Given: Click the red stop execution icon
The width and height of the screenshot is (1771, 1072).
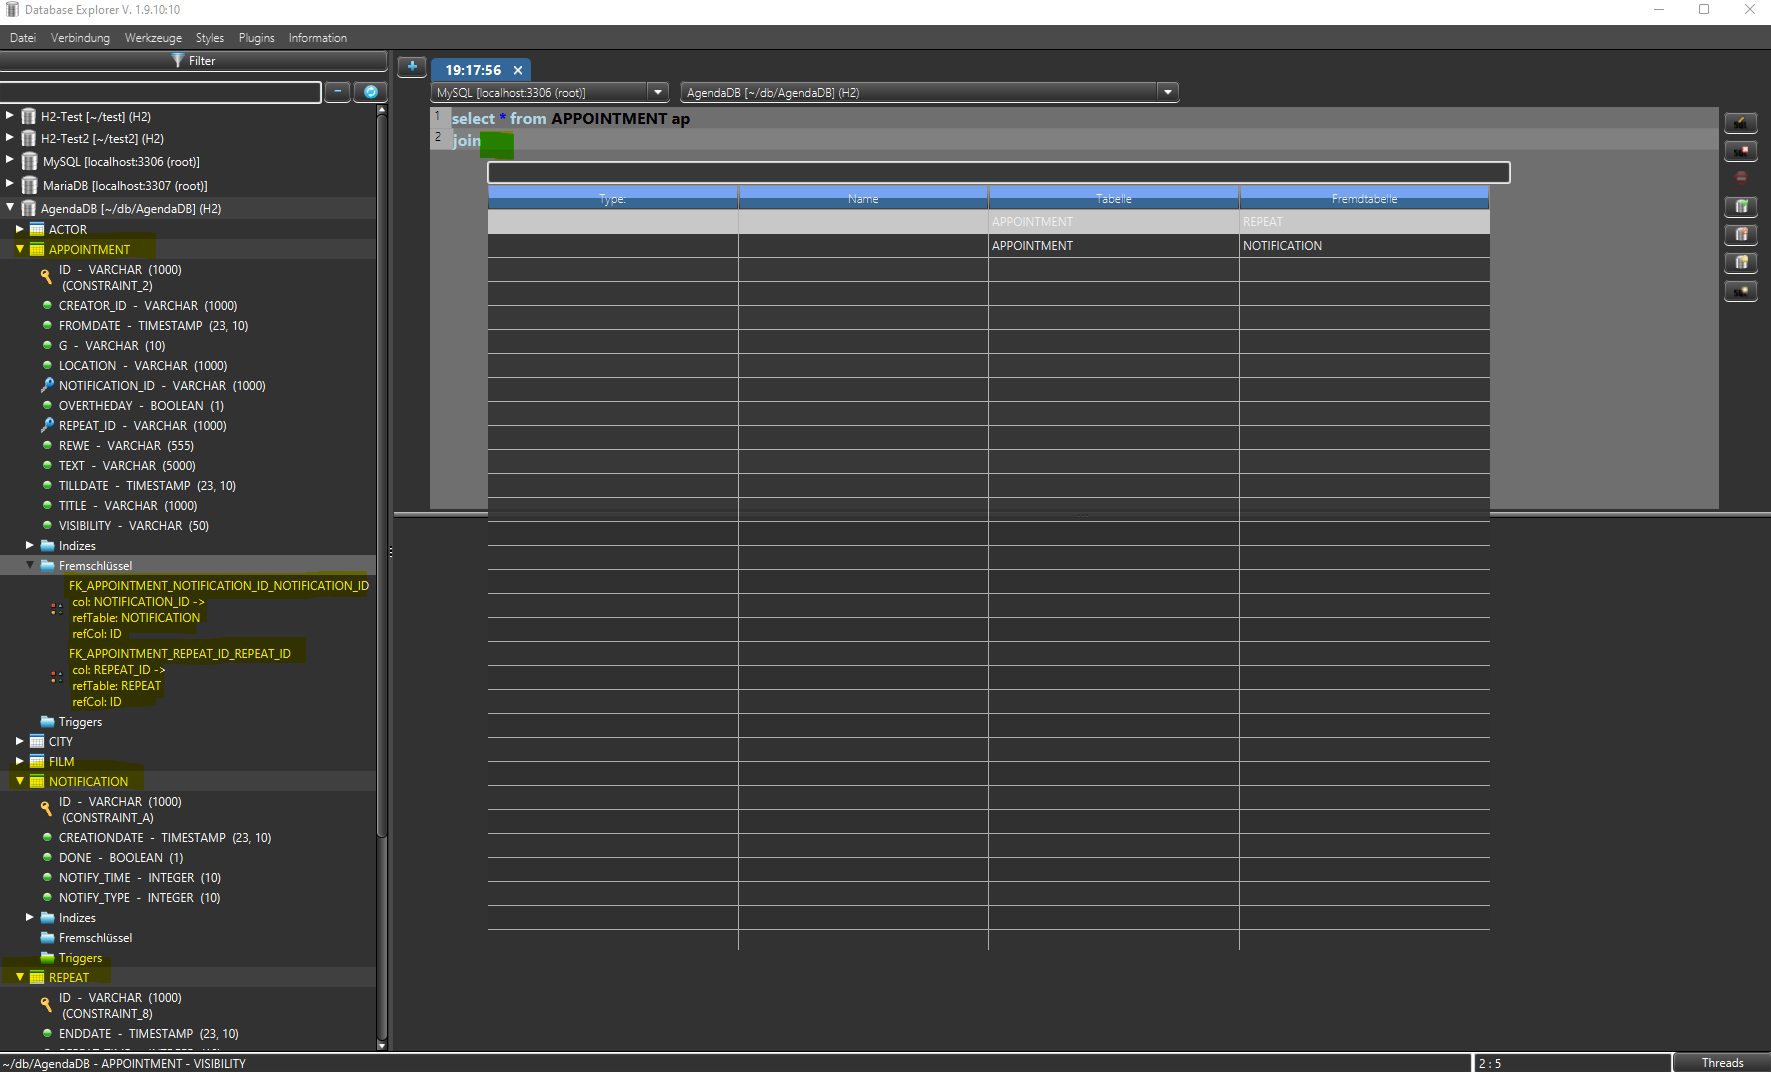Looking at the screenshot, I should tap(1741, 178).
